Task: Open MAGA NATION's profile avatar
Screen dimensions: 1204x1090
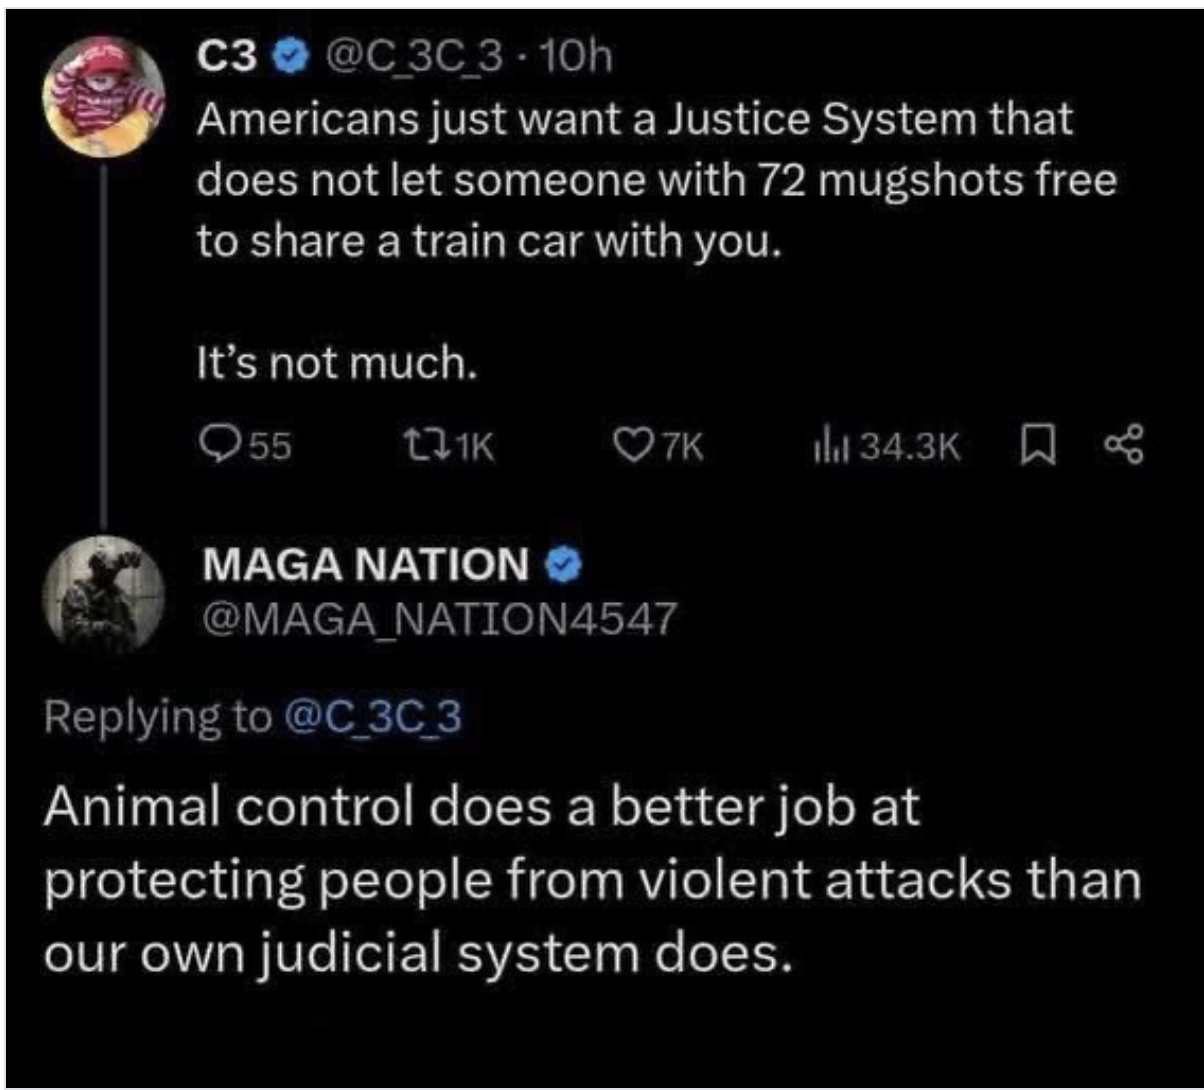Action: click(x=104, y=594)
